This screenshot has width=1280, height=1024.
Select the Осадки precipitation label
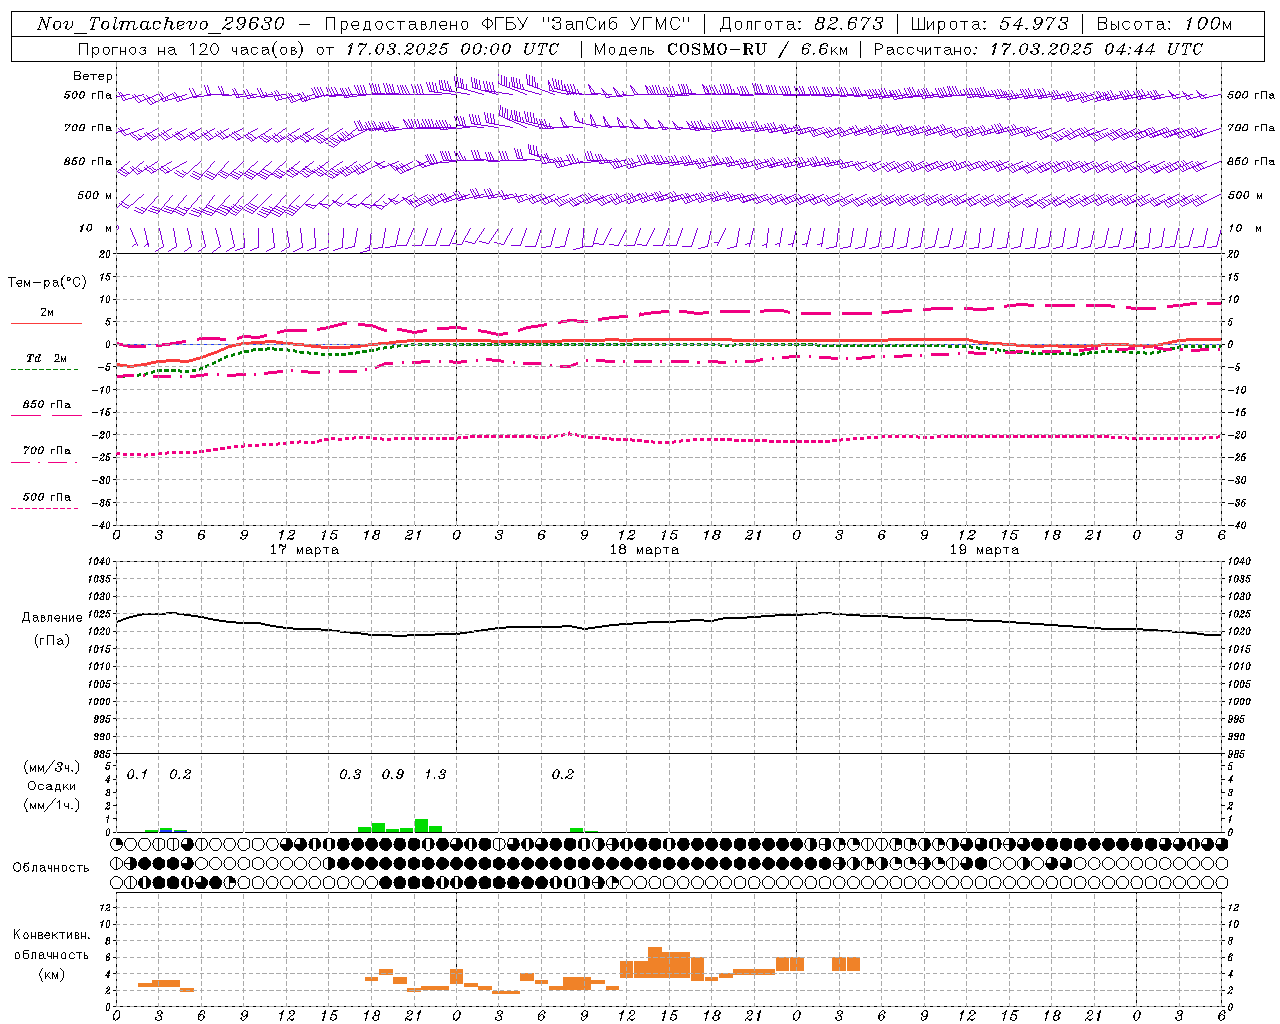pos(52,786)
